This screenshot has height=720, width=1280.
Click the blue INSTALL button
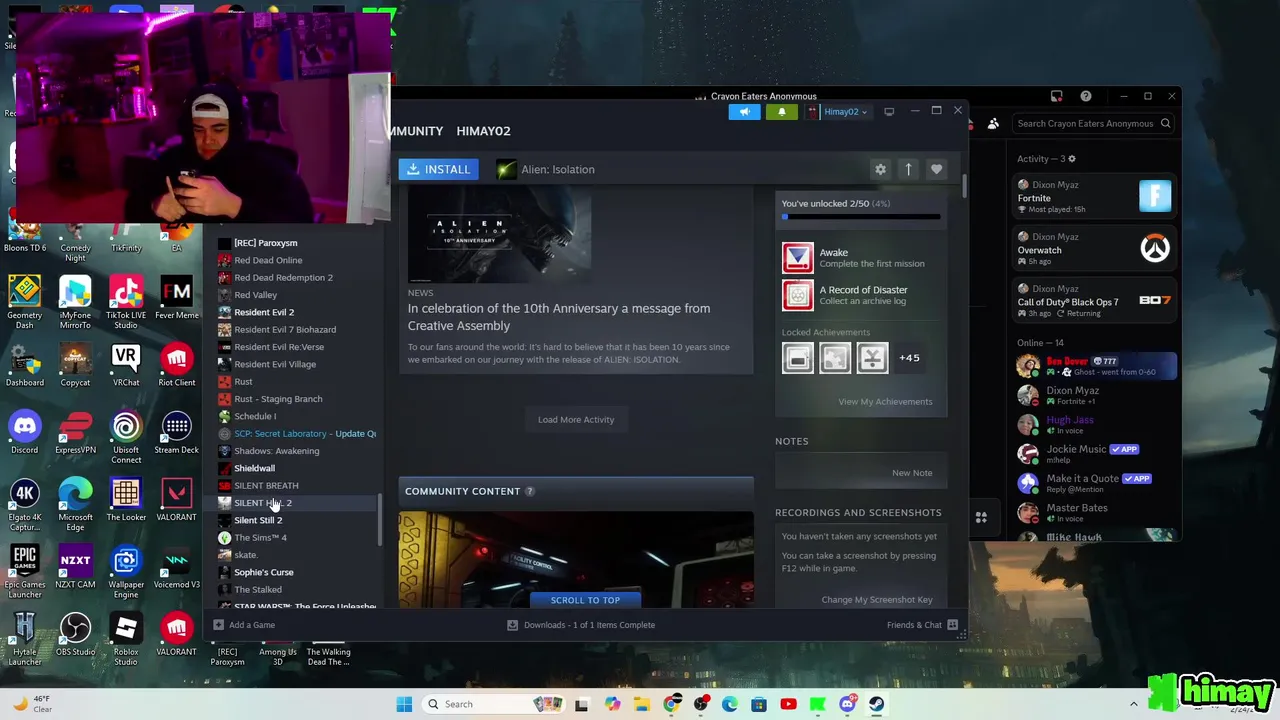(x=438, y=169)
